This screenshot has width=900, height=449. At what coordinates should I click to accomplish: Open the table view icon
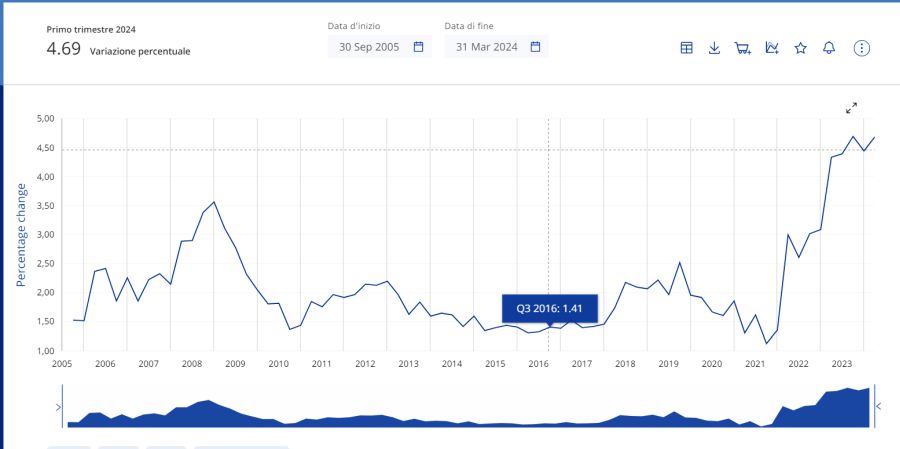687,48
